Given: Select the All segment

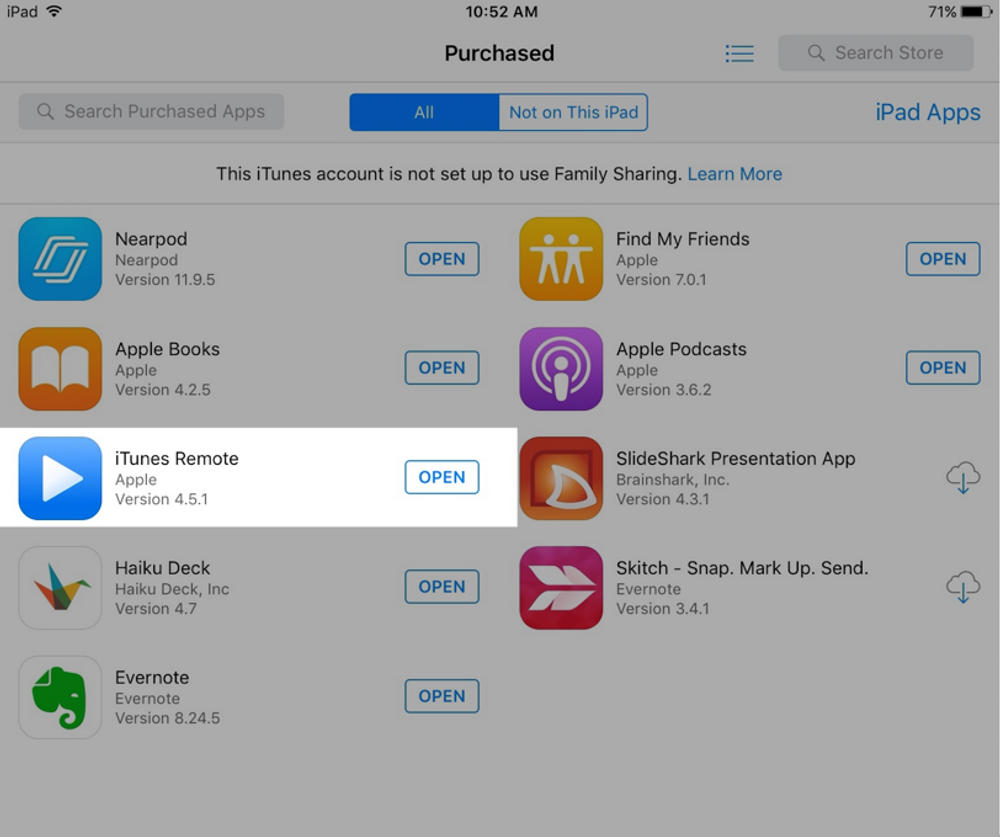Looking at the screenshot, I should 424,112.
